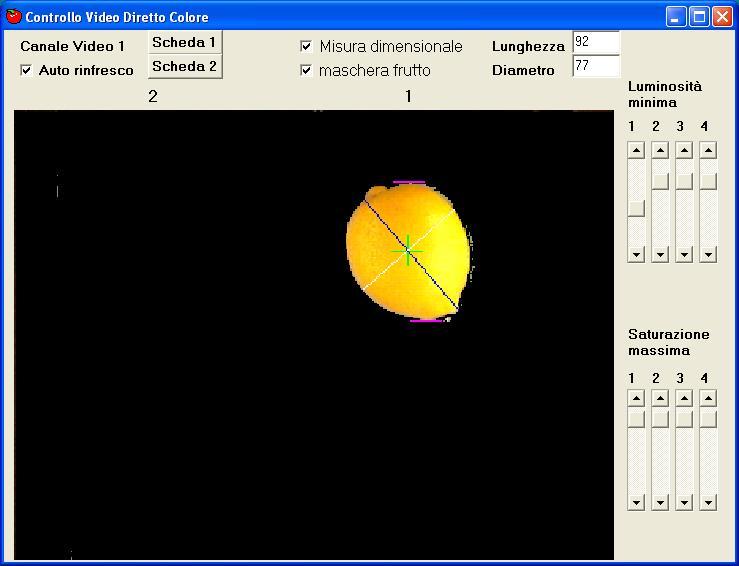The image size is (739, 566).
Task: Toggle the maschera frutto checkbox
Action: click(306, 70)
